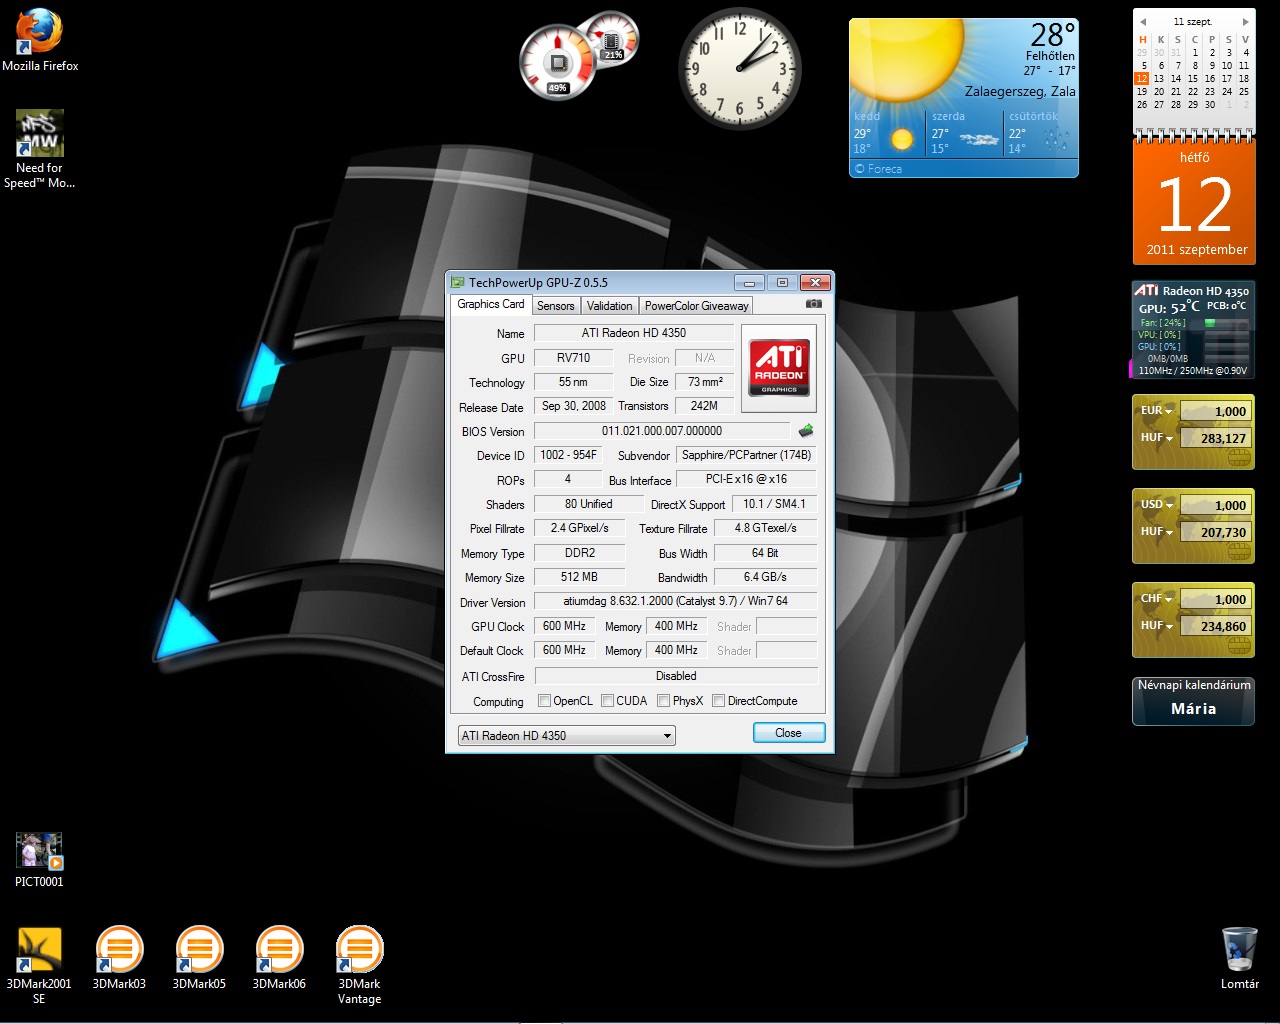Click the globe icon on the EUR converter gadget
This screenshot has width=1280, height=1024.
1239,459
